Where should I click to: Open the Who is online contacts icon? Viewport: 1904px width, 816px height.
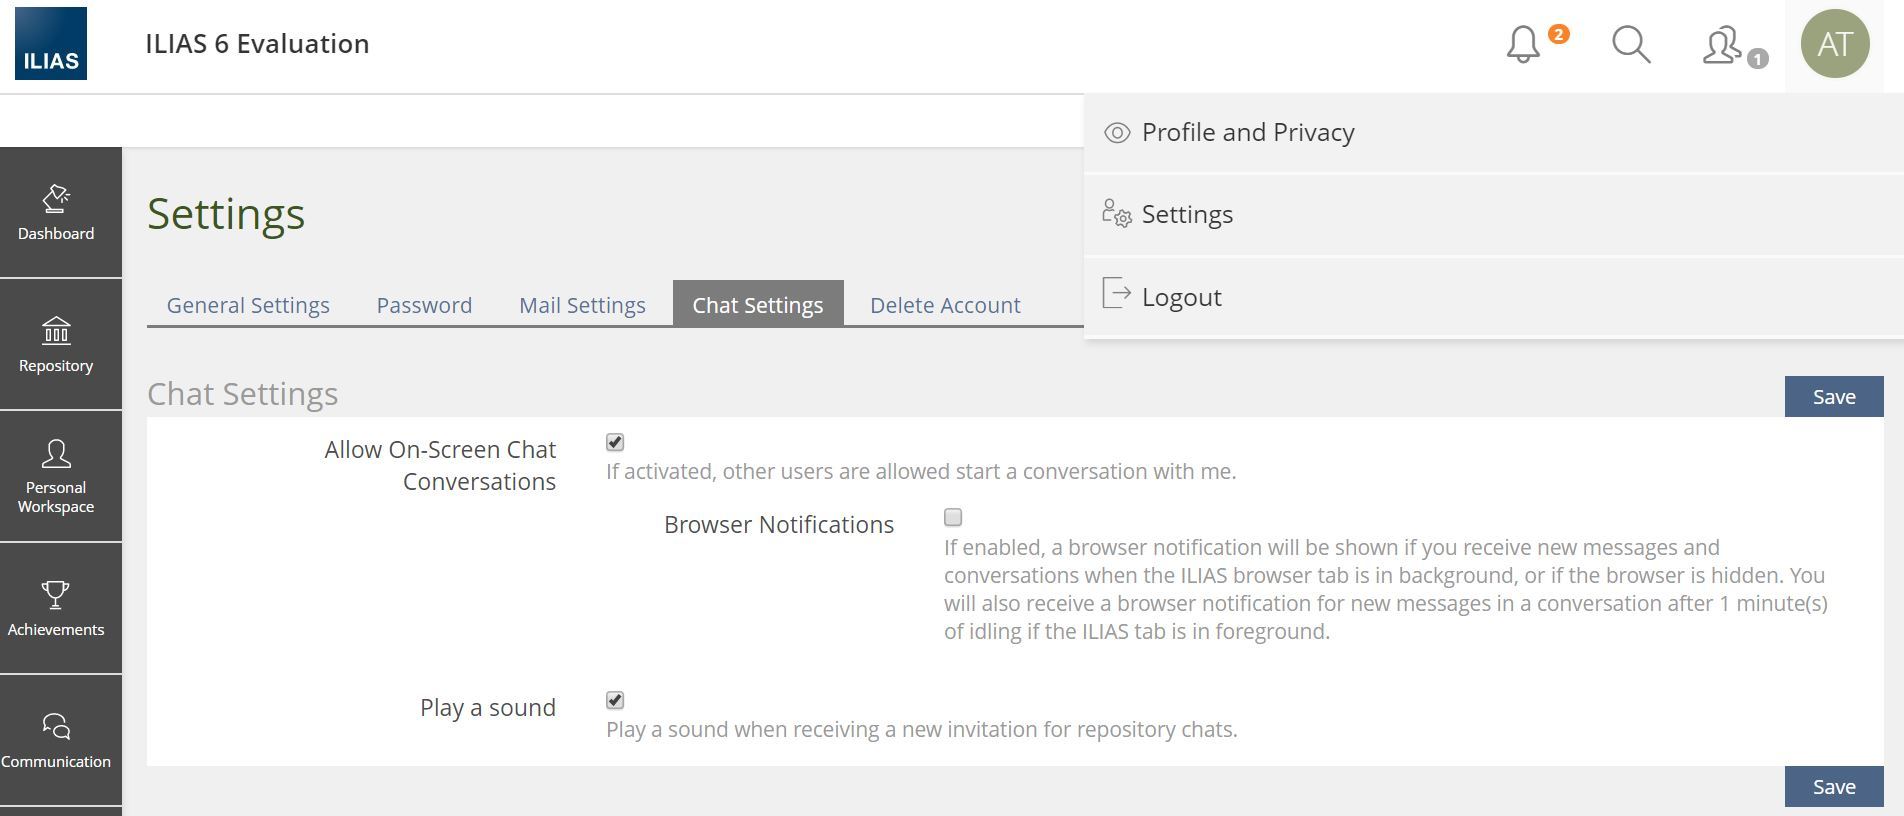pyautogui.click(x=1723, y=46)
